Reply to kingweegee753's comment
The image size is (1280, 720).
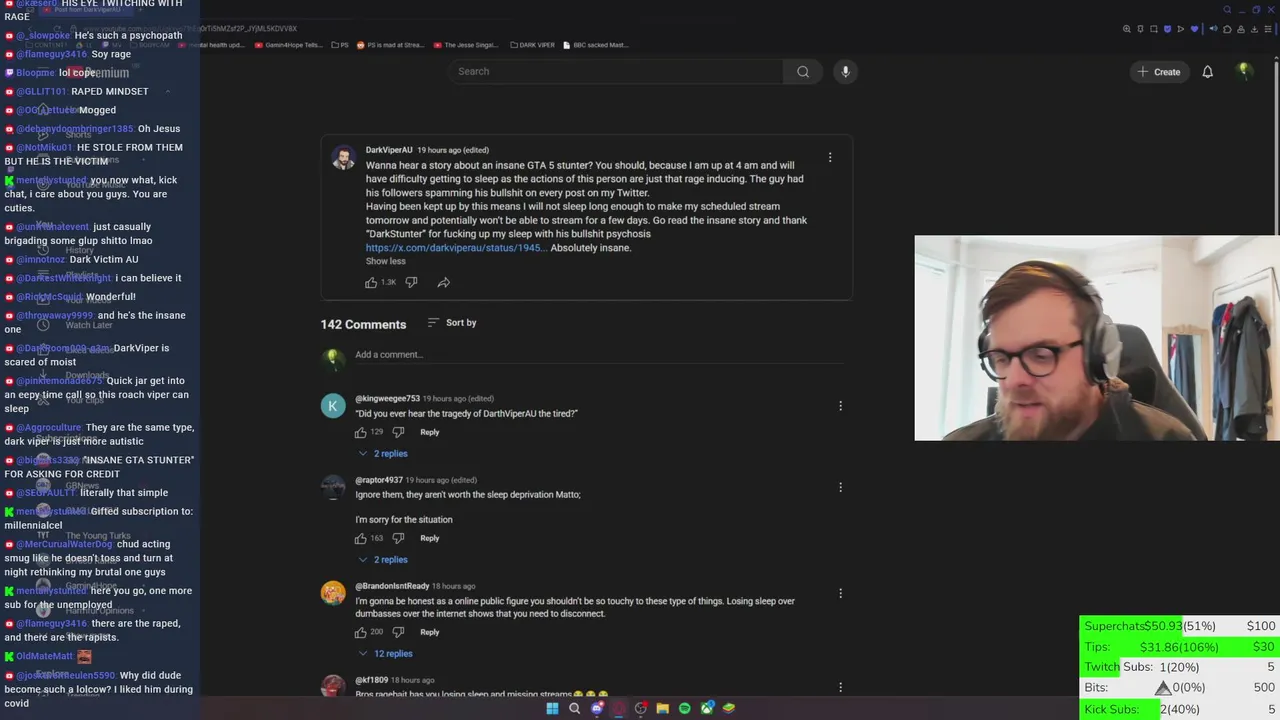click(x=430, y=432)
